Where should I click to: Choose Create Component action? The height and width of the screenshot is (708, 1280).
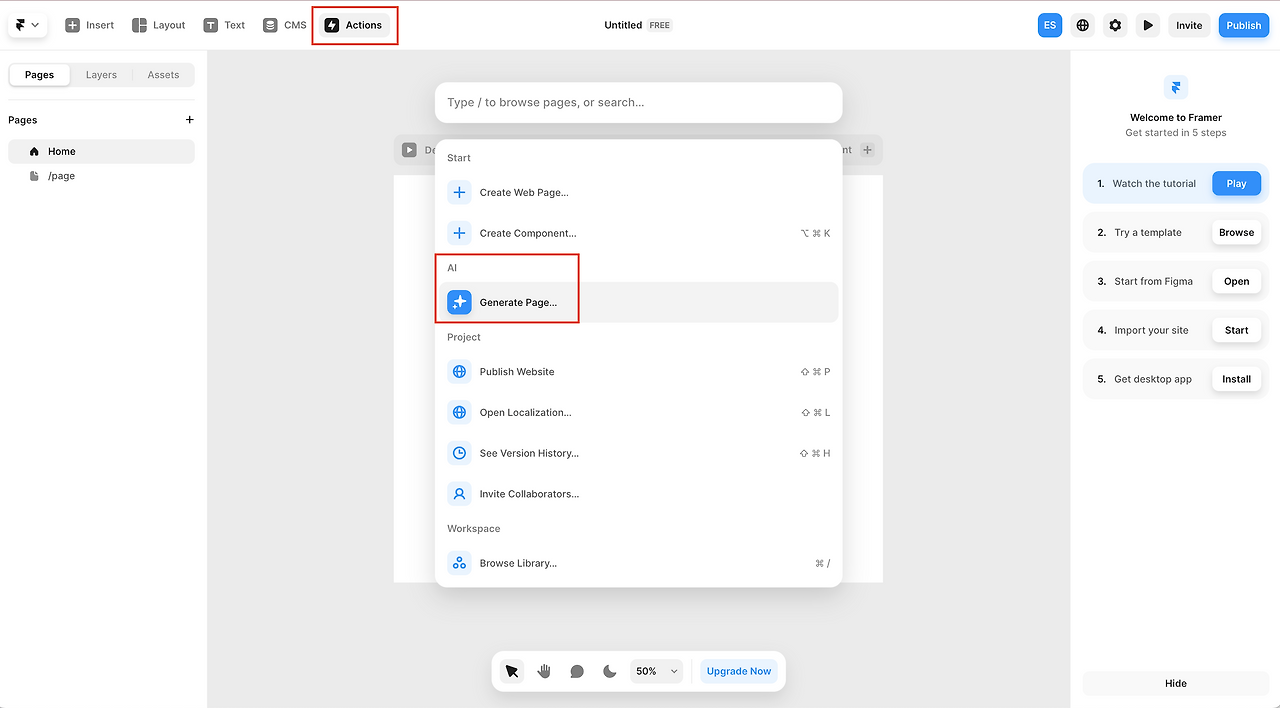(638, 233)
